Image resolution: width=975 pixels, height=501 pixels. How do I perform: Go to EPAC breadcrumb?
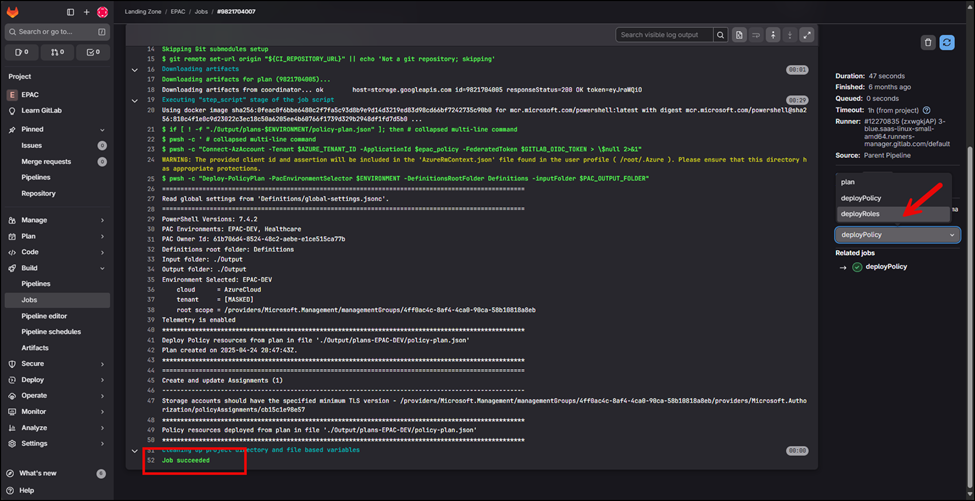point(179,12)
